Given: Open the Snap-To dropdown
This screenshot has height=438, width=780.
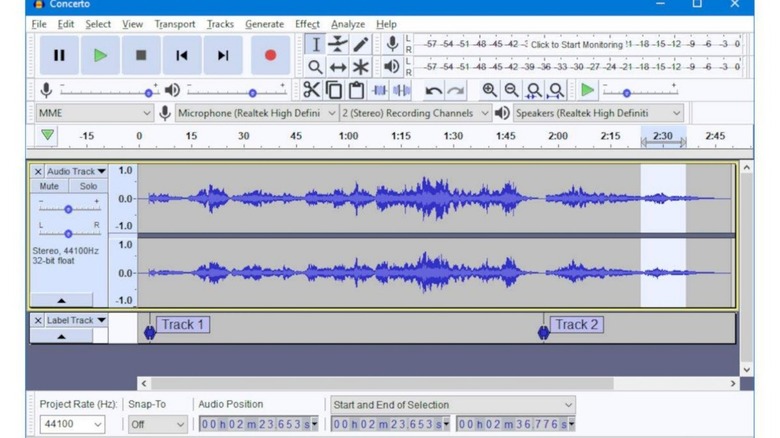Looking at the screenshot, I should 179,424.
